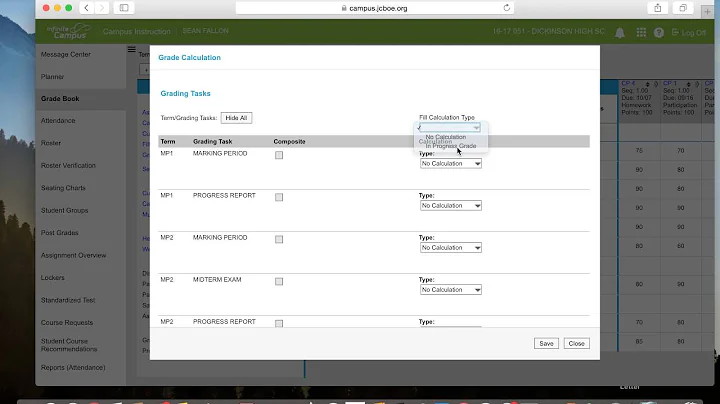
Task: Click the SEAN FALLON name in header
Action: pyautogui.click(x=205, y=31)
